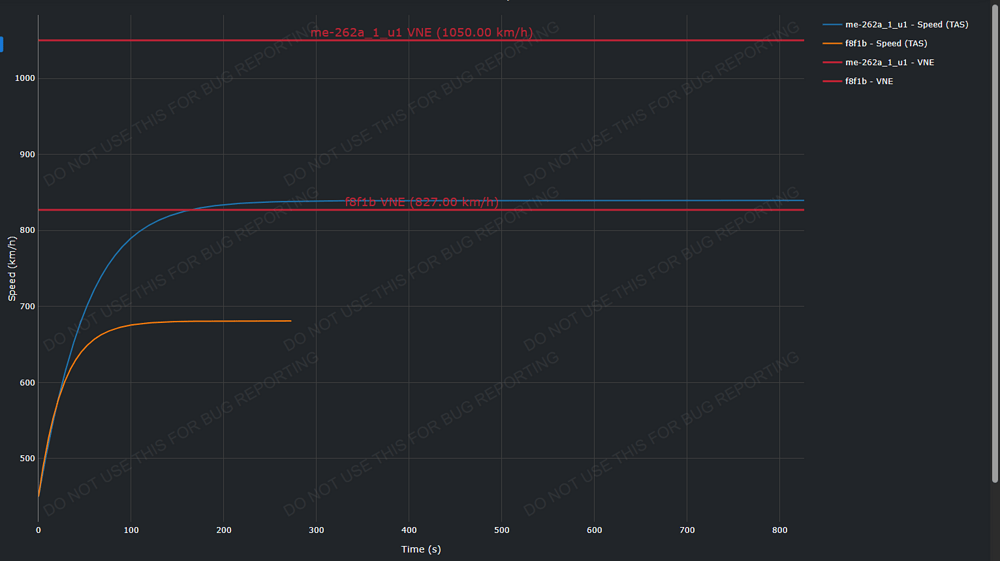Click the me-262a_1_u1 VNE (1050.00 km/h) annotation

422,33
